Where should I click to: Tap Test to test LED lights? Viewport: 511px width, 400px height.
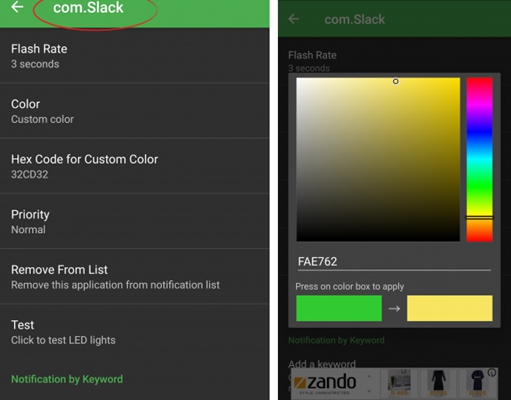[x=134, y=332]
